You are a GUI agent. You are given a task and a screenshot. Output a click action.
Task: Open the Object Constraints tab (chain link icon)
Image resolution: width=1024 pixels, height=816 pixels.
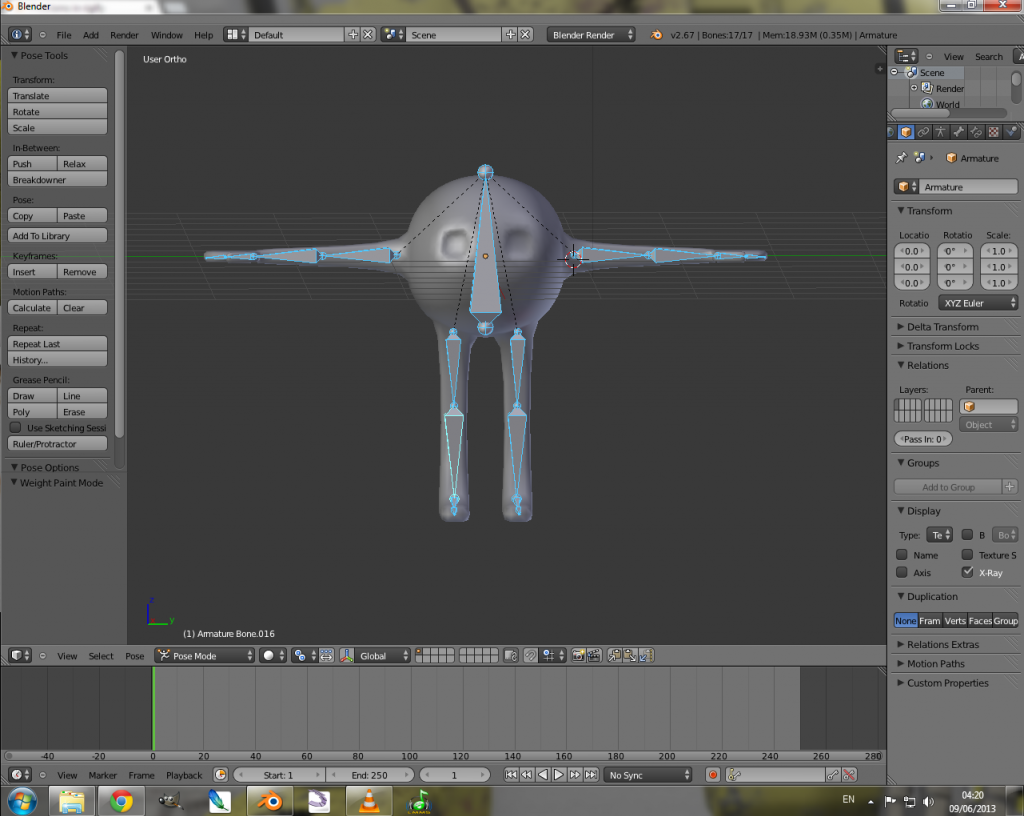(x=923, y=132)
